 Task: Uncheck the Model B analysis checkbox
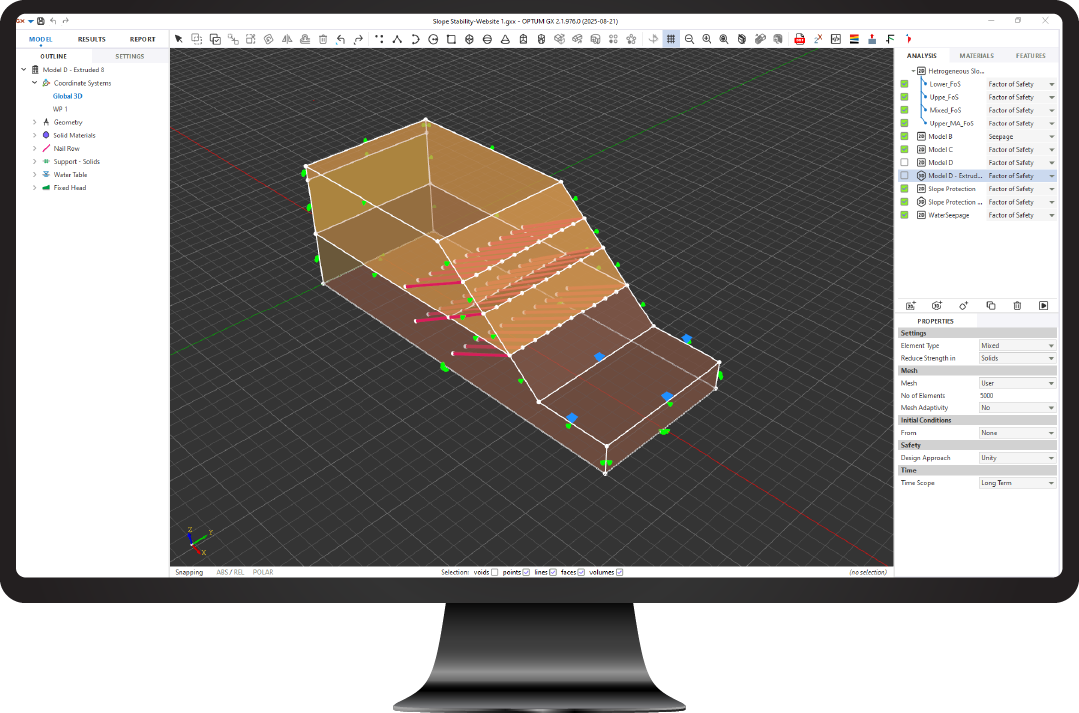click(x=905, y=136)
